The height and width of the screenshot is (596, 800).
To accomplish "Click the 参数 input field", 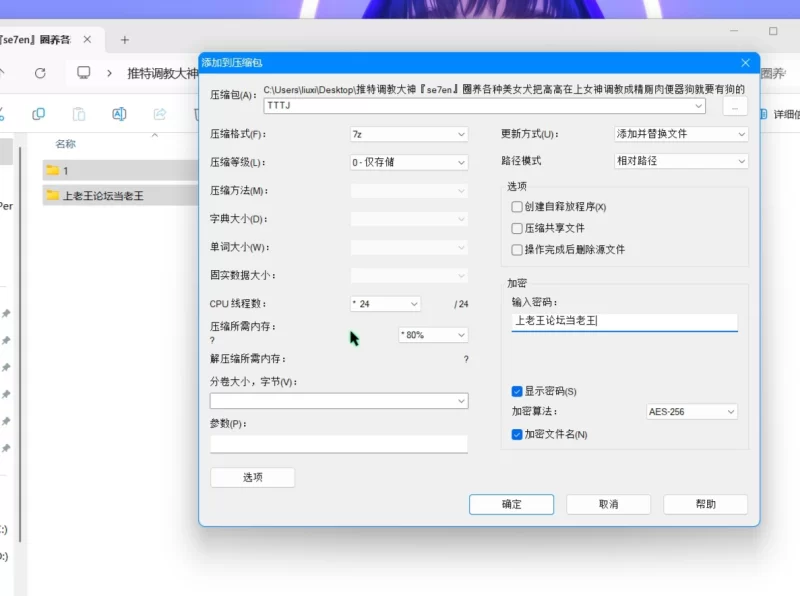I will click(x=339, y=444).
